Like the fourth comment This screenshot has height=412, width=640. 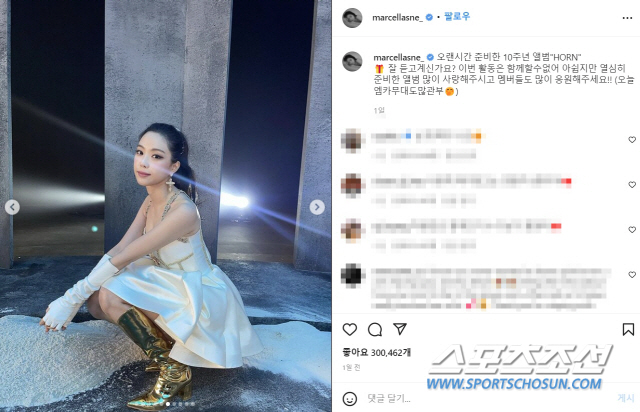pos(632,274)
